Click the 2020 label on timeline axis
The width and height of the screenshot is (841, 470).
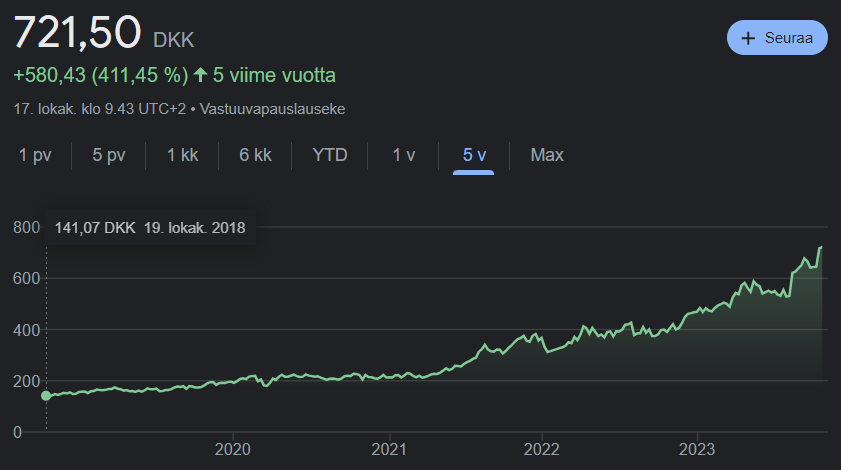[232, 450]
